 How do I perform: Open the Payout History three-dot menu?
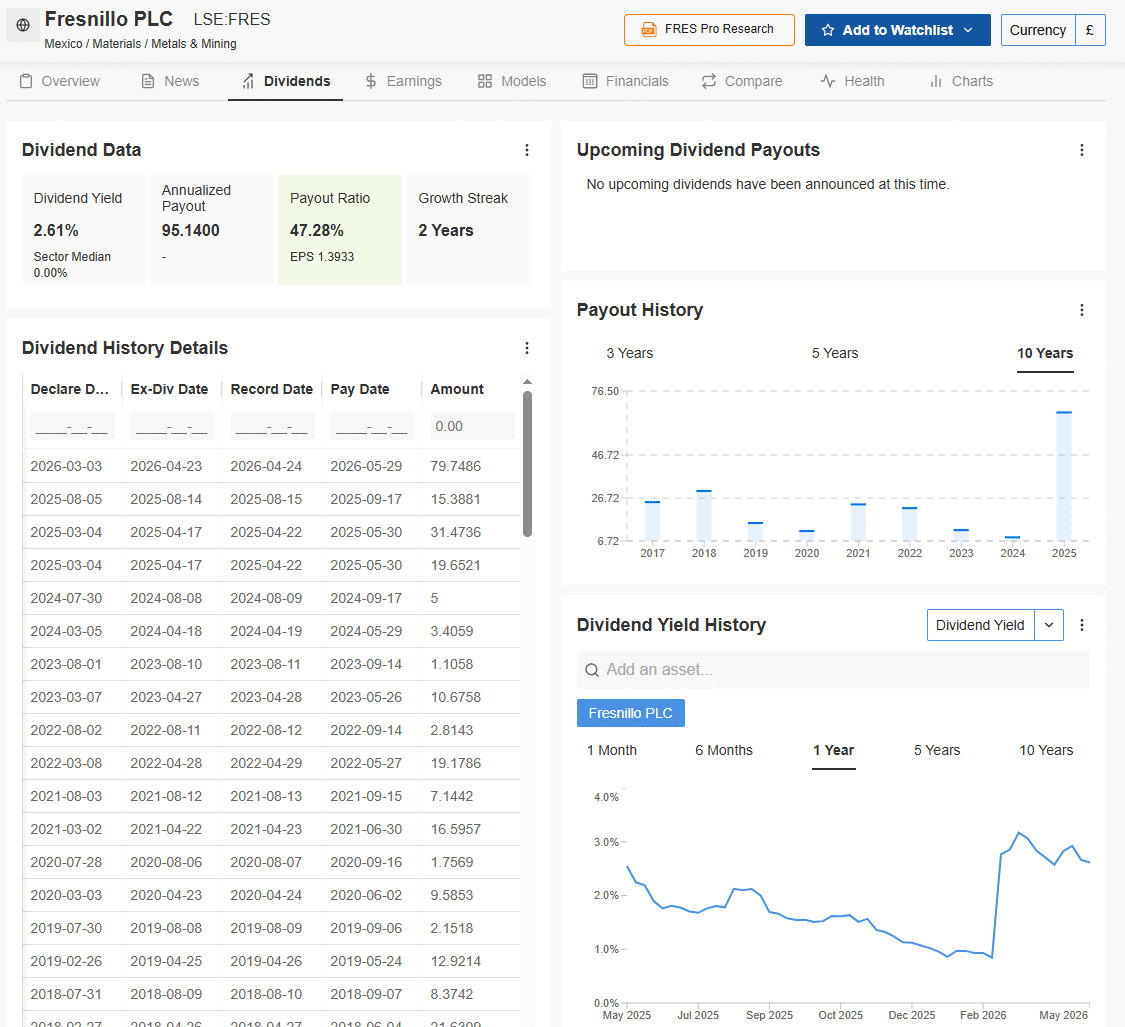[1082, 310]
